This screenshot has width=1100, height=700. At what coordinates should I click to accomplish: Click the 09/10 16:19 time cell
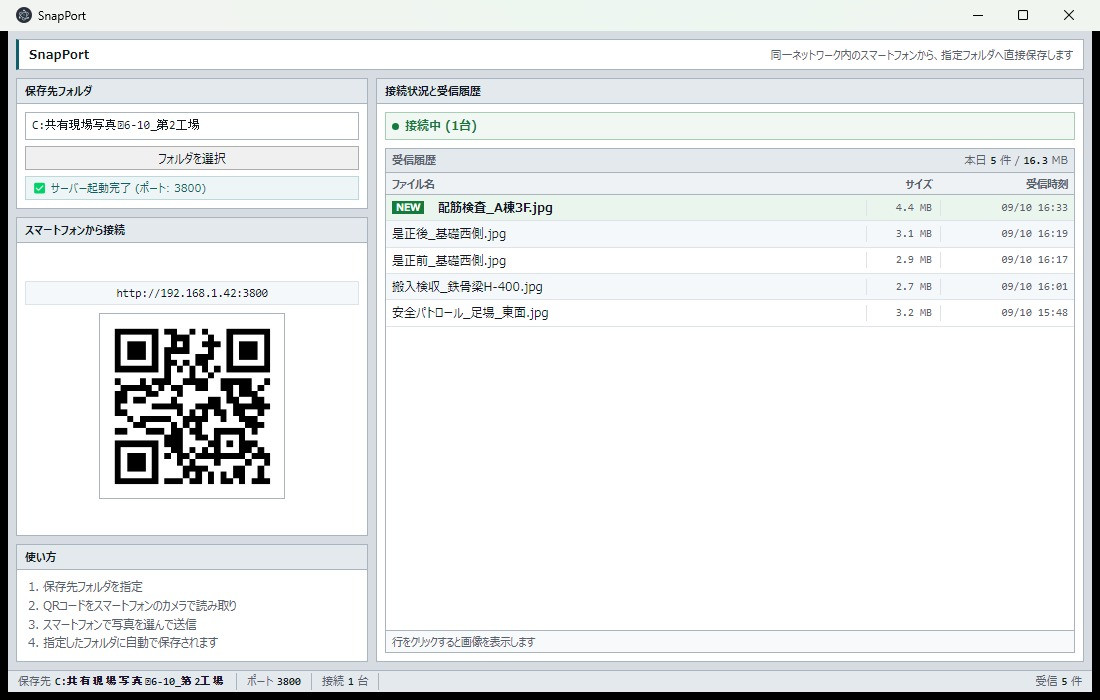(1034, 234)
